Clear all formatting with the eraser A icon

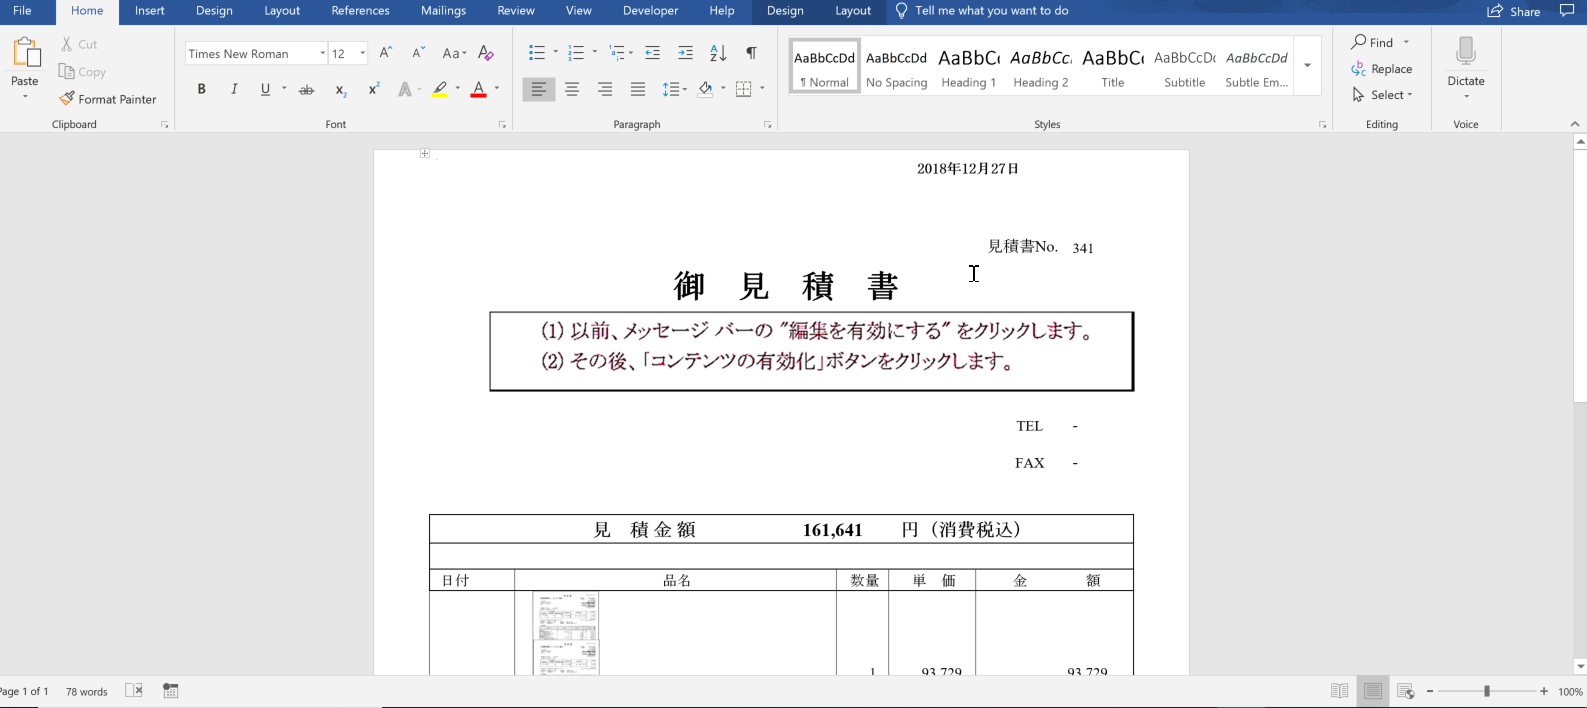tap(486, 53)
